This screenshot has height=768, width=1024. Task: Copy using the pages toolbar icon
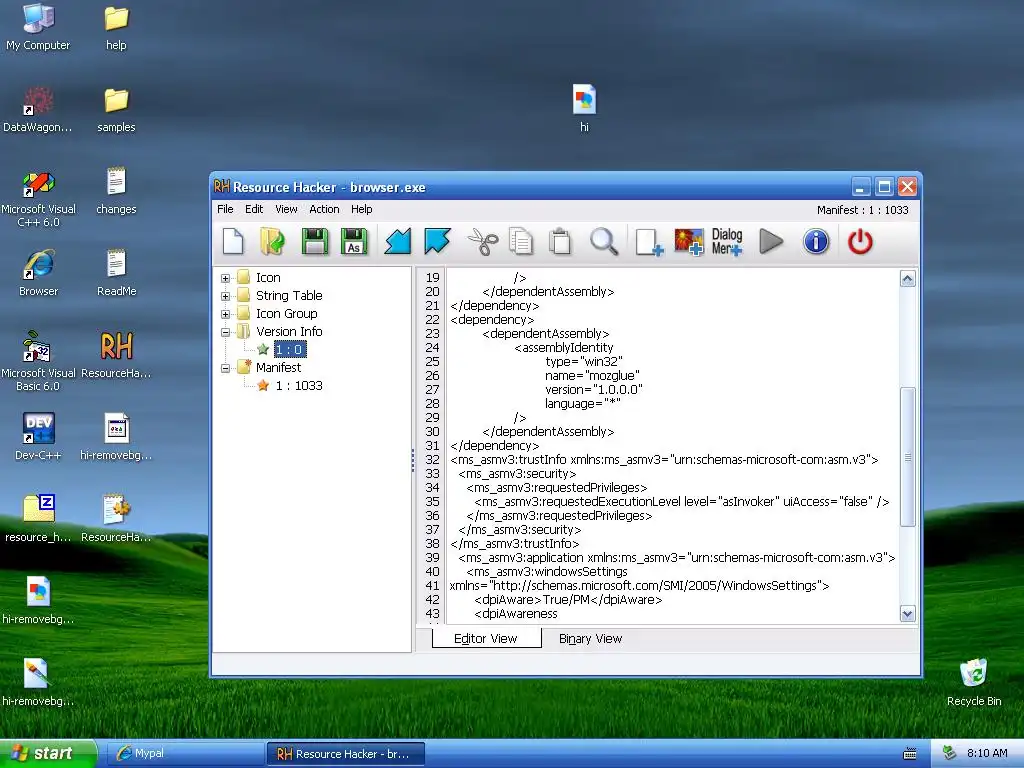pos(520,242)
